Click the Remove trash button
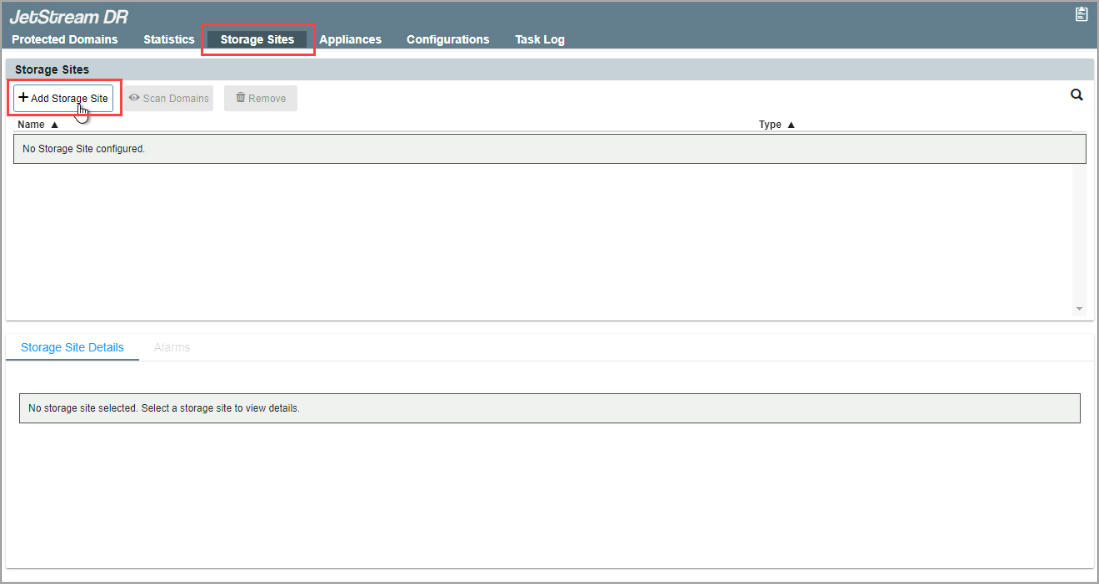Image resolution: width=1099 pixels, height=584 pixels. pyautogui.click(x=260, y=98)
